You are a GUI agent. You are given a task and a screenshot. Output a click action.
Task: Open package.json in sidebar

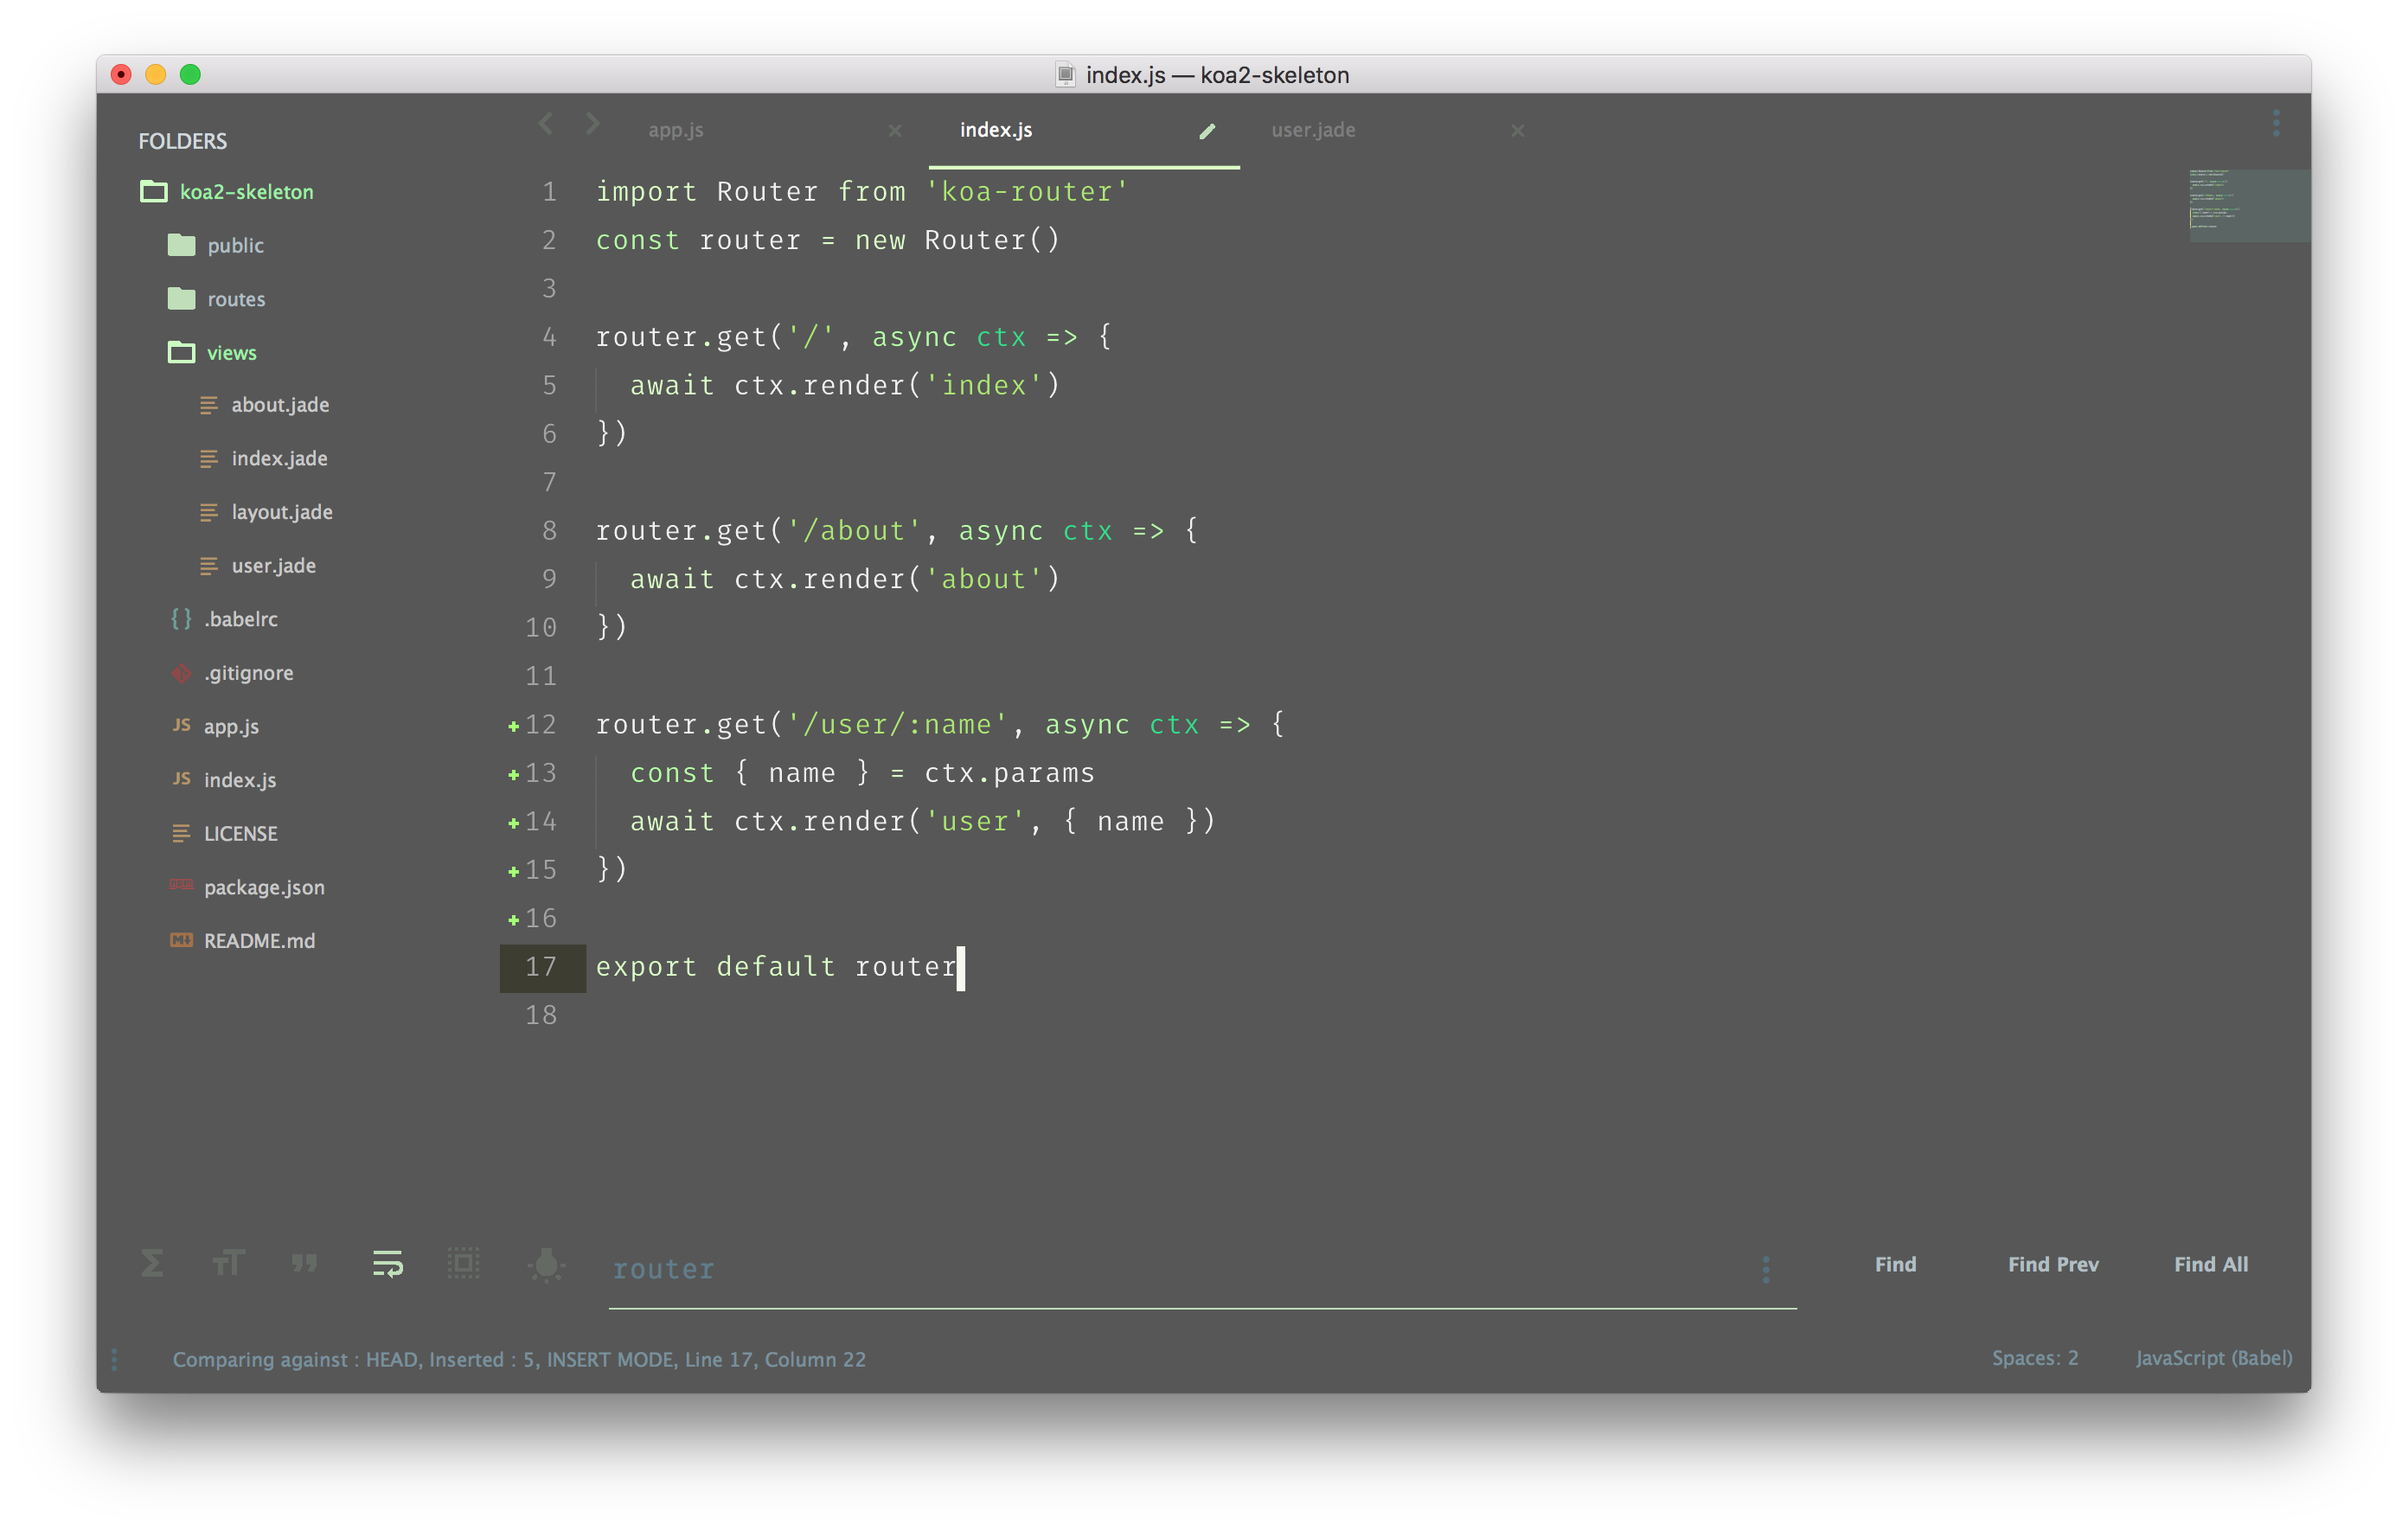(264, 888)
